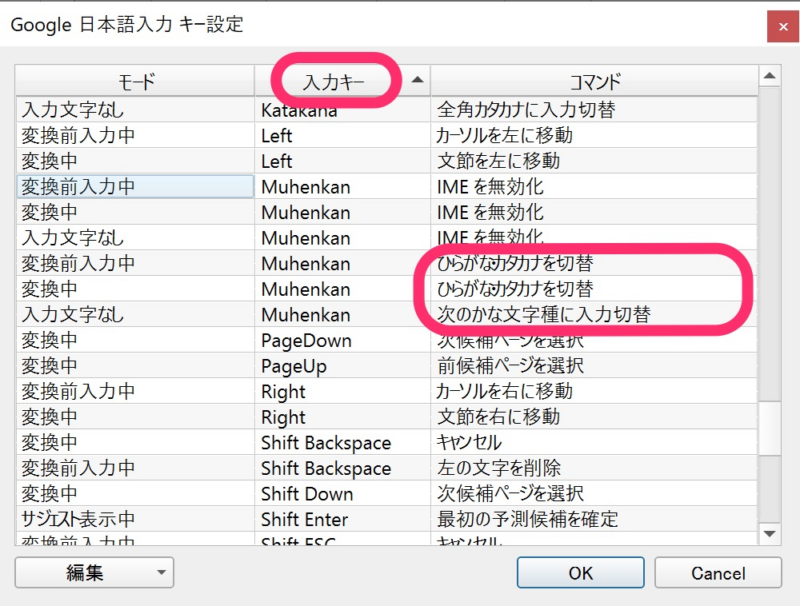This screenshot has height=606, width=800.
Task: Select the 全角カタカナに入力切替 command cell
Action: tap(594, 110)
